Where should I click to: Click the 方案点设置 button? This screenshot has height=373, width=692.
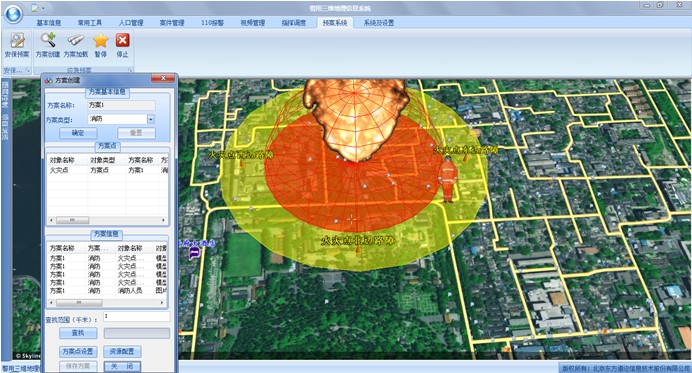coord(78,351)
